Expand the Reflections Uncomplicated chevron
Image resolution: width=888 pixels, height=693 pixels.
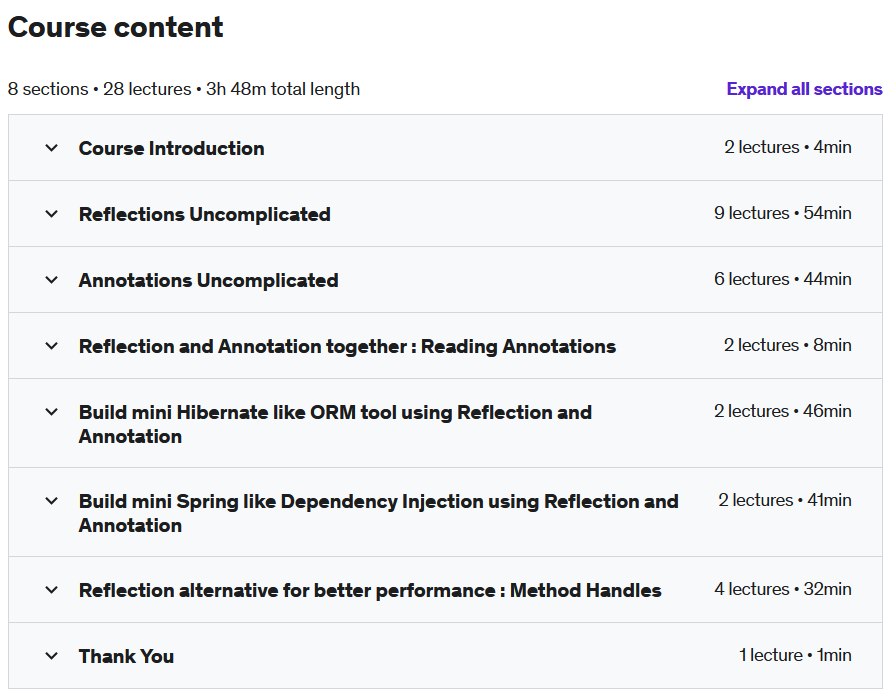pyautogui.click(x=52, y=214)
